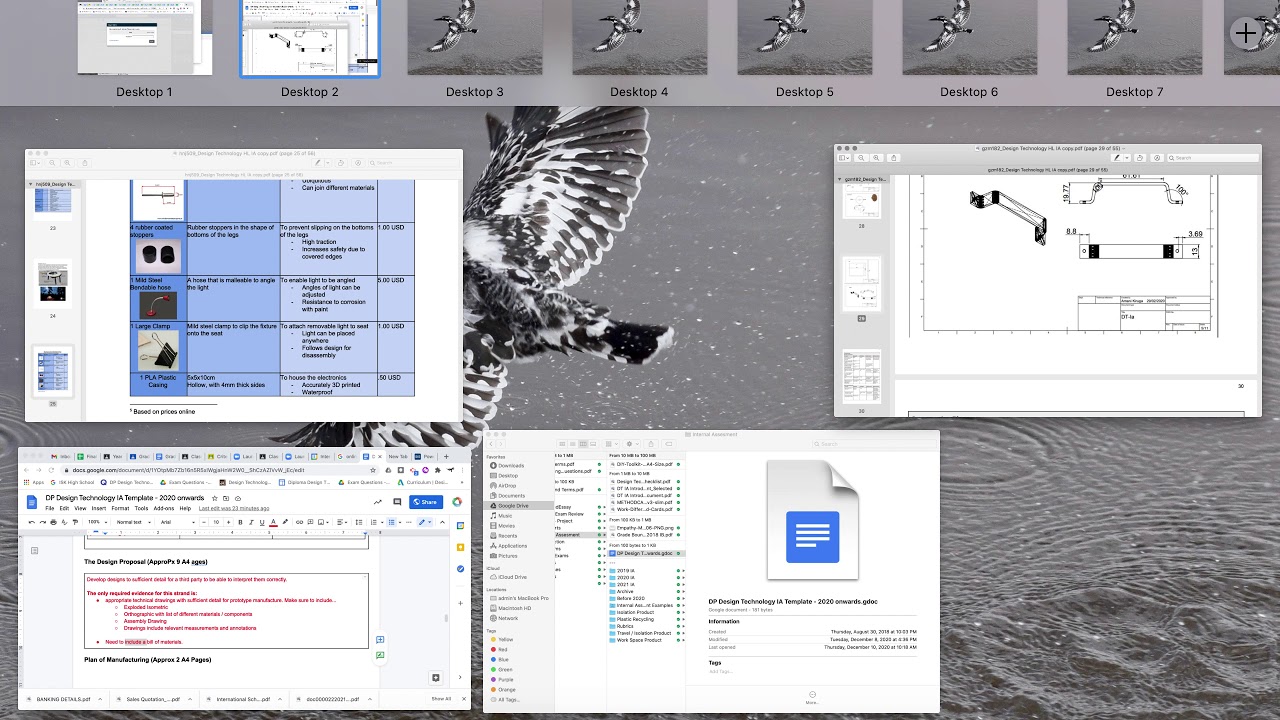Switch to the New Tab tab in Chrome
This screenshot has width=1280, height=720.
coord(397,456)
